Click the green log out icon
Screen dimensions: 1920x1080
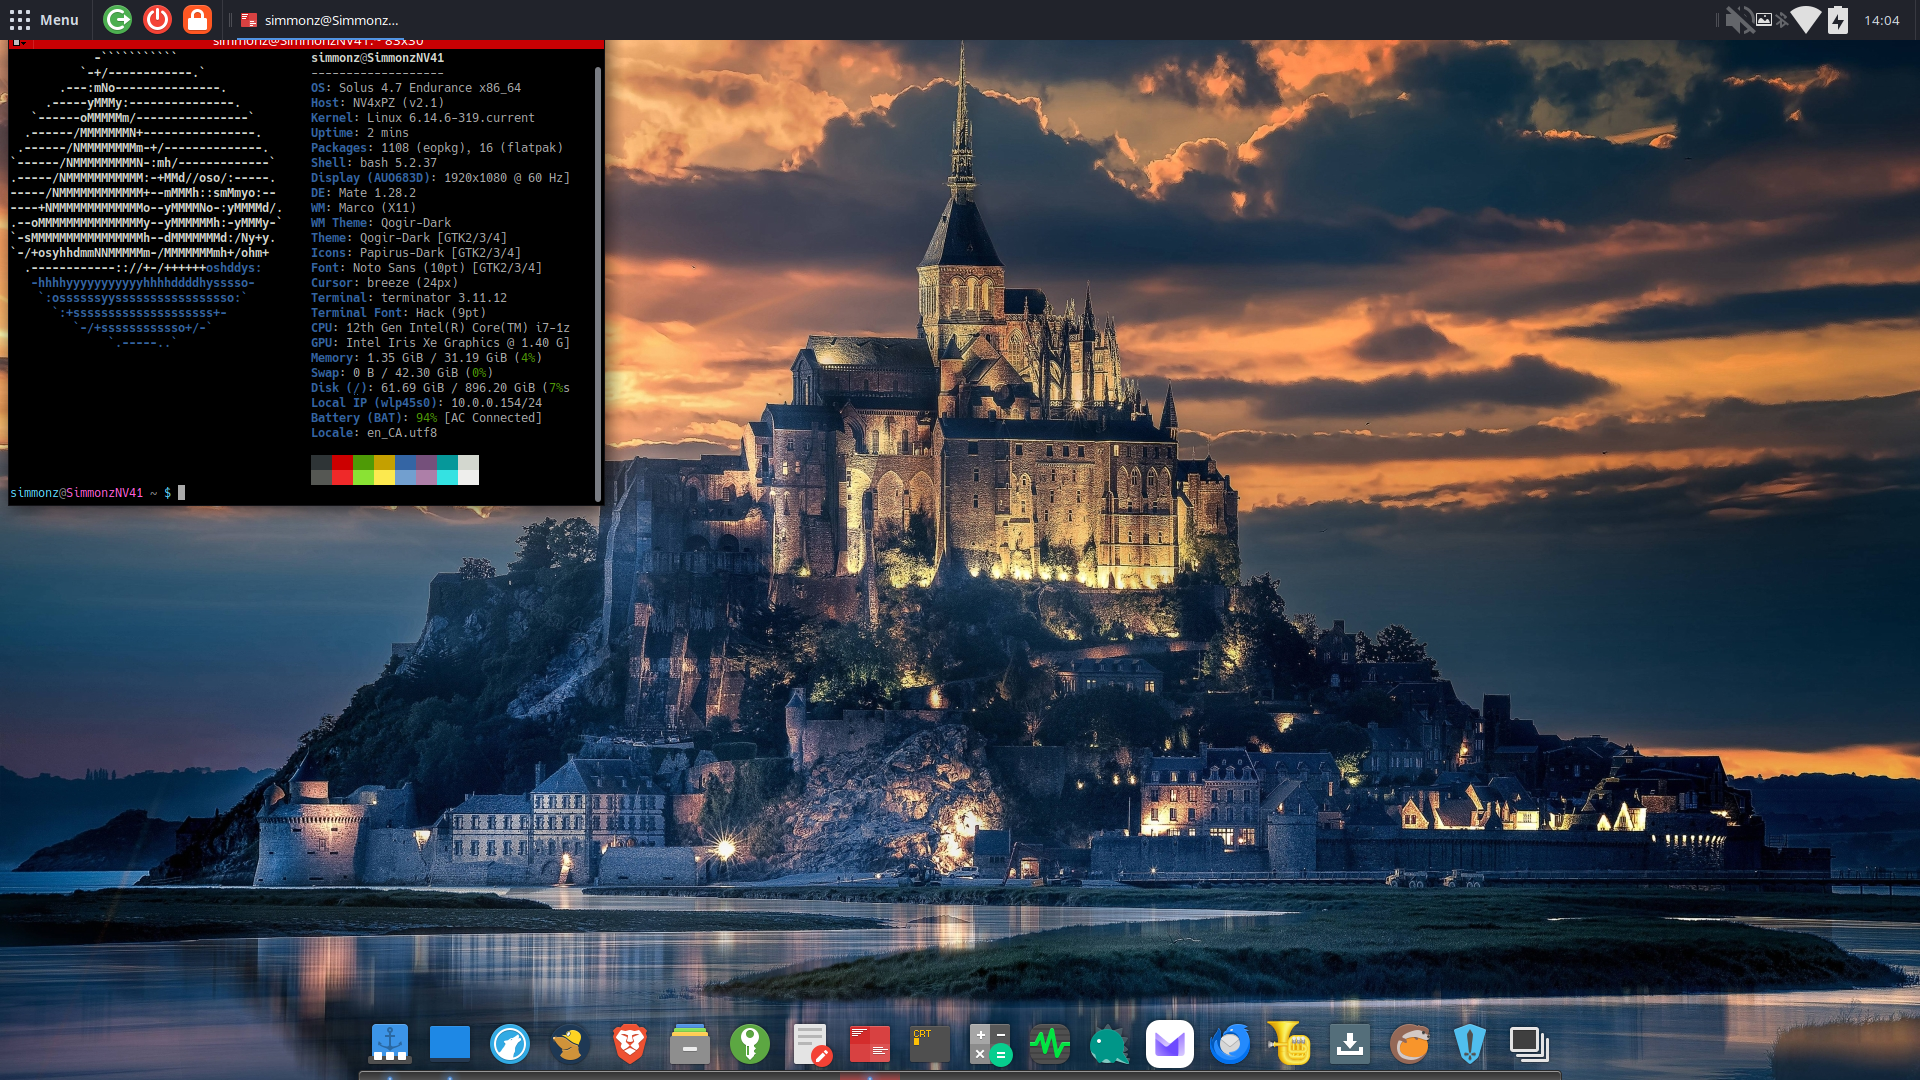[117, 19]
